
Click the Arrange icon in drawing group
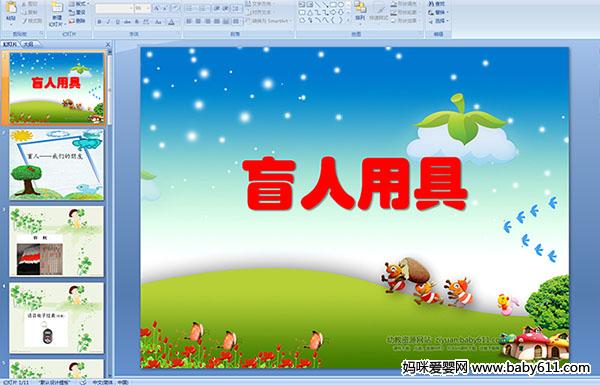pos(360,11)
